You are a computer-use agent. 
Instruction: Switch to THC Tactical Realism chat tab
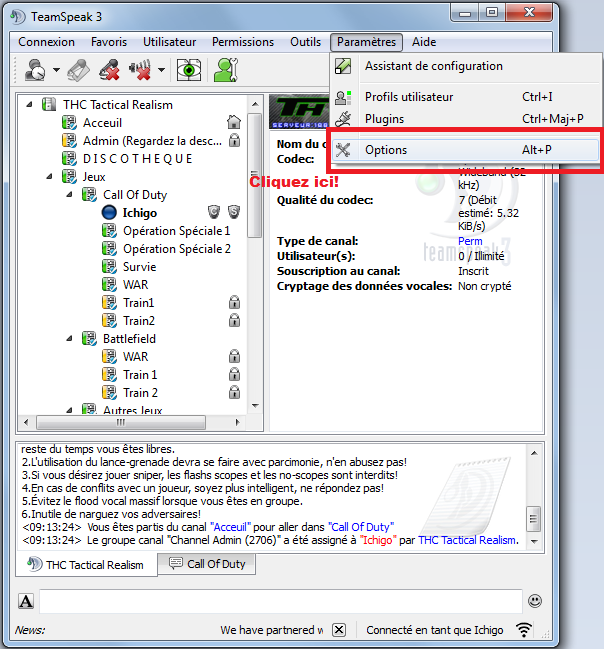point(87,565)
